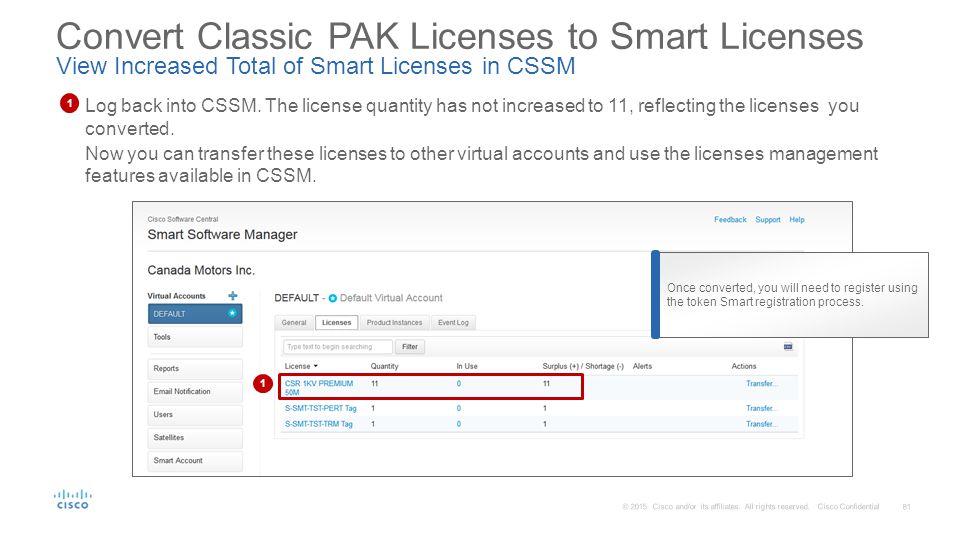Click the Filter button
The width and height of the screenshot is (960, 540).
410,347
